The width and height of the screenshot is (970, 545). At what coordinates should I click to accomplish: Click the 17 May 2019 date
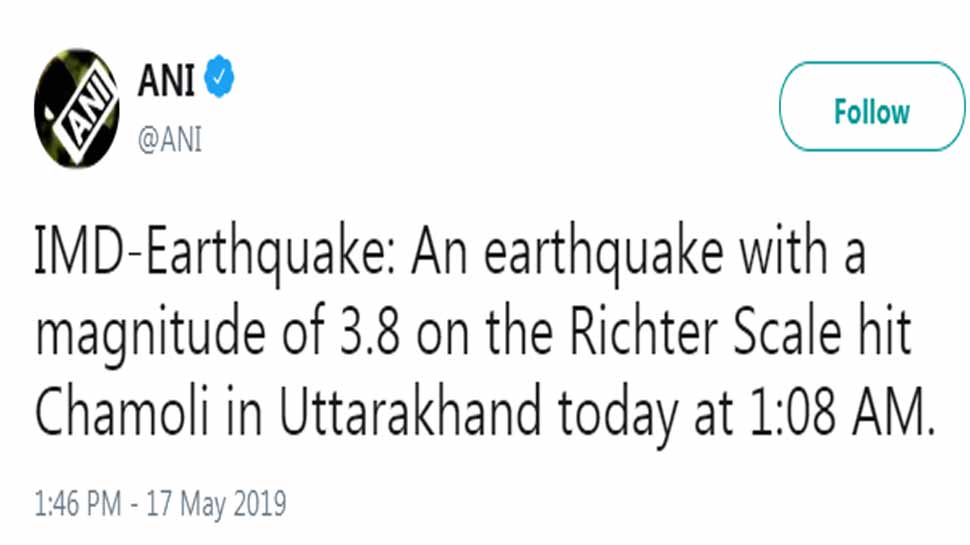coord(216,504)
